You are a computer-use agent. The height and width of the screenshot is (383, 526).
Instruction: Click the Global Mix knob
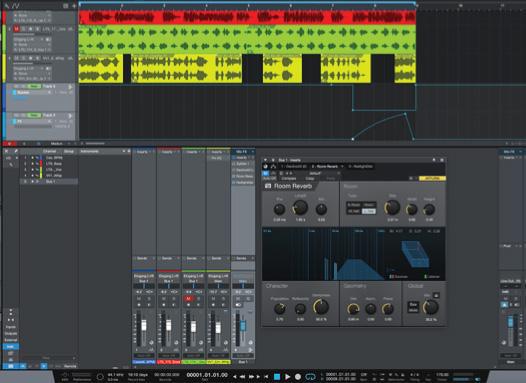coord(430,307)
